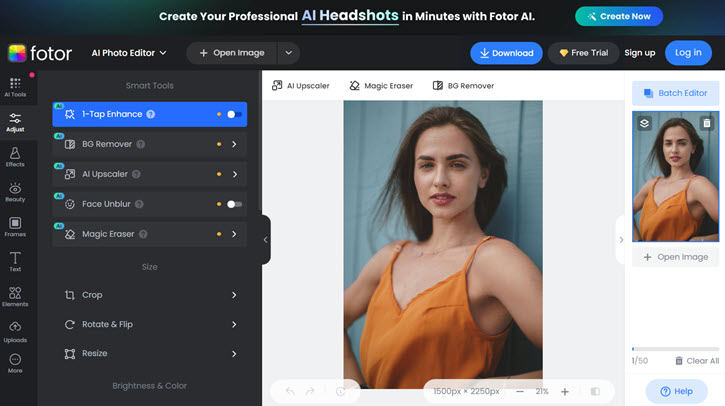Open the Frames sidebar section

(15, 227)
